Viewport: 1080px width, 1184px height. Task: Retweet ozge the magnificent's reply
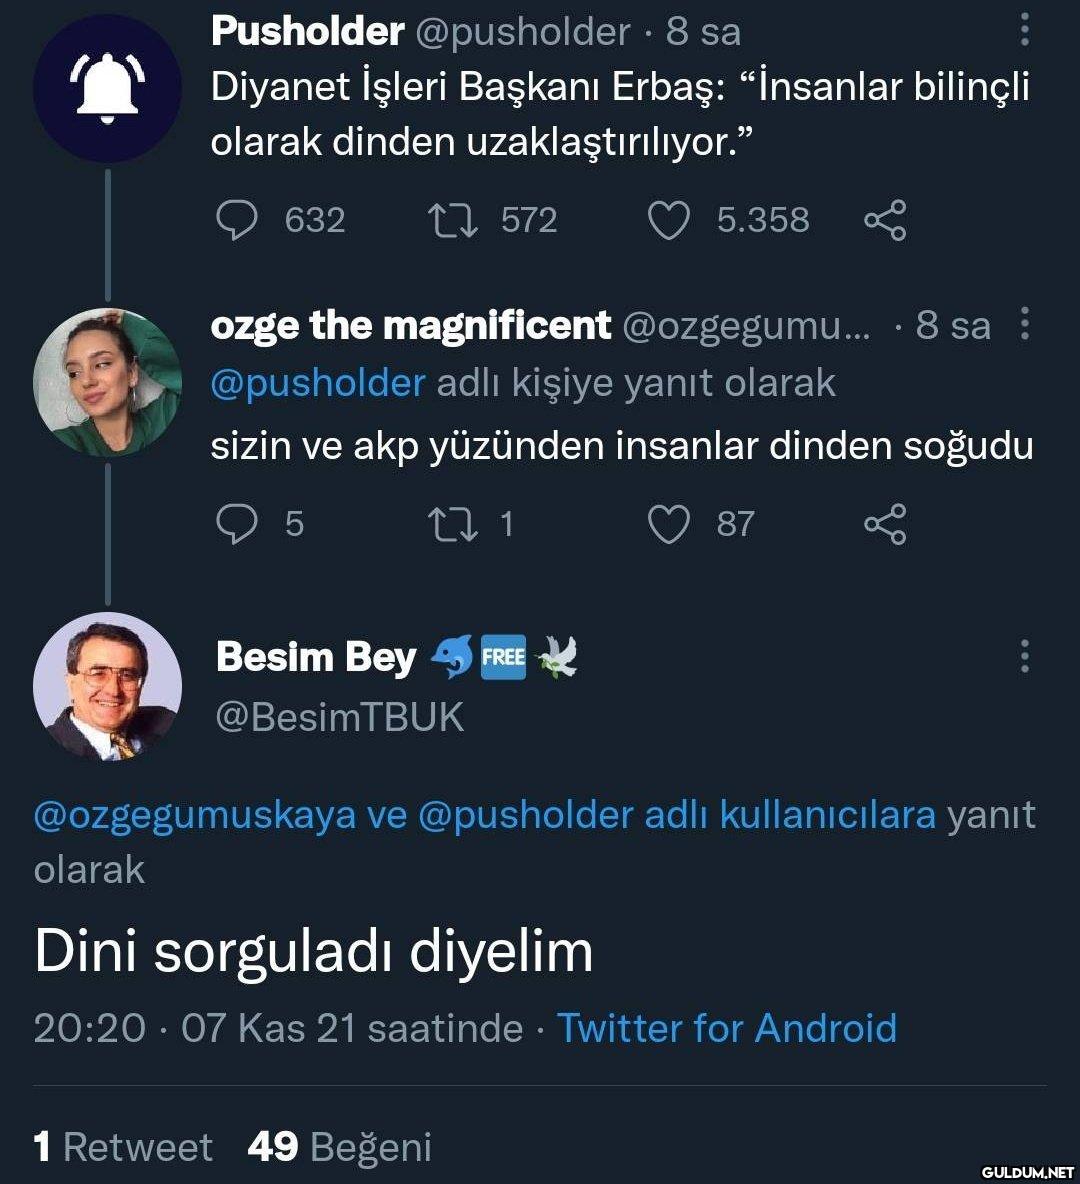[453, 524]
